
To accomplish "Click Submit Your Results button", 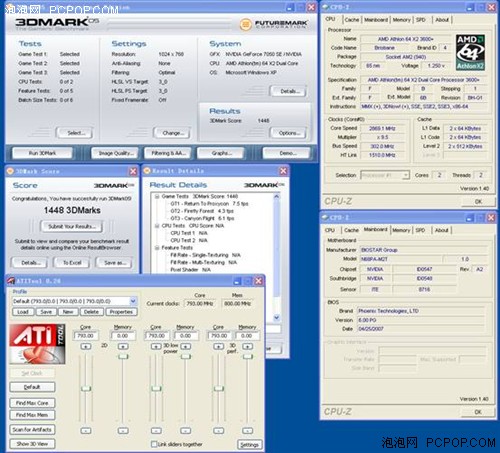I will pos(72,226).
